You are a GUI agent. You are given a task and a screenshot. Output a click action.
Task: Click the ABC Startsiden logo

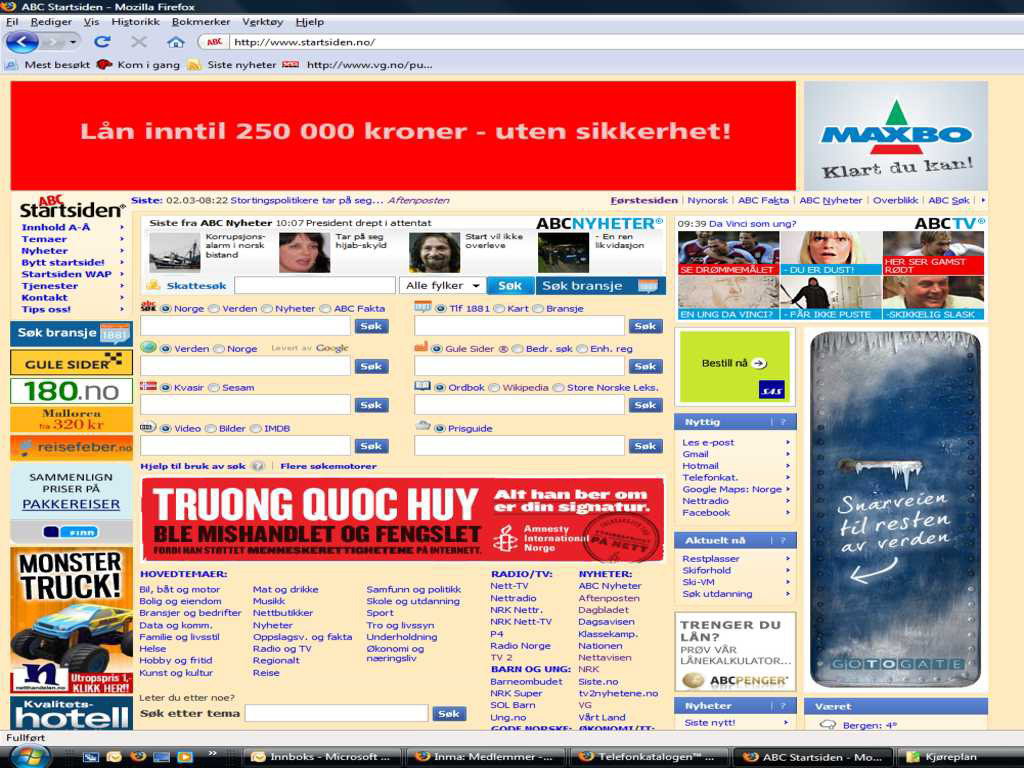(71, 207)
